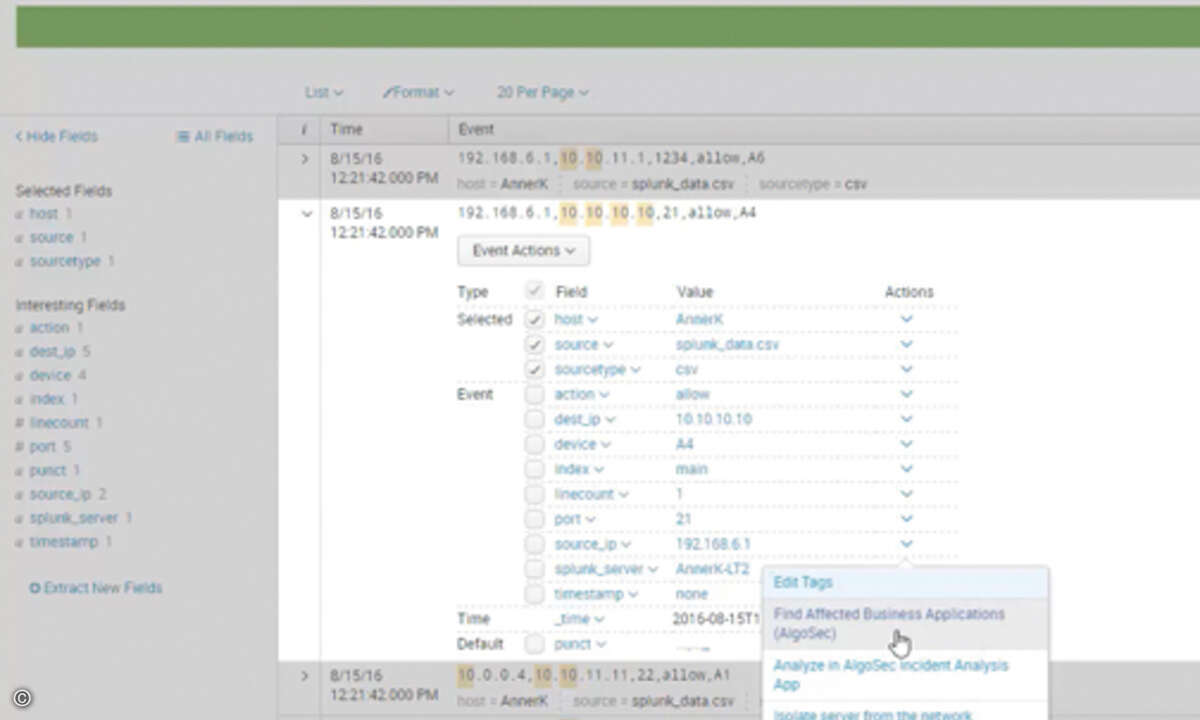The height and width of the screenshot is (720, 1200).
Task: Click the green timeline bar
Action: [x=608, y=26]
